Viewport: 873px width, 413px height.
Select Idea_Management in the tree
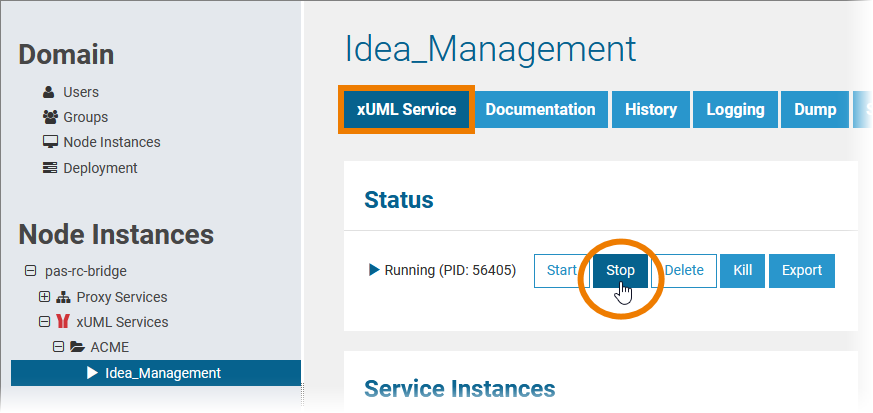pyautogui.click(x=163, y=373)
